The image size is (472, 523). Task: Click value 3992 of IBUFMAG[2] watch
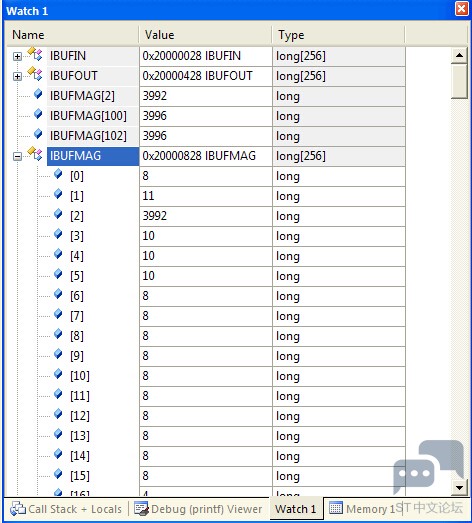(x=205, y=96)
